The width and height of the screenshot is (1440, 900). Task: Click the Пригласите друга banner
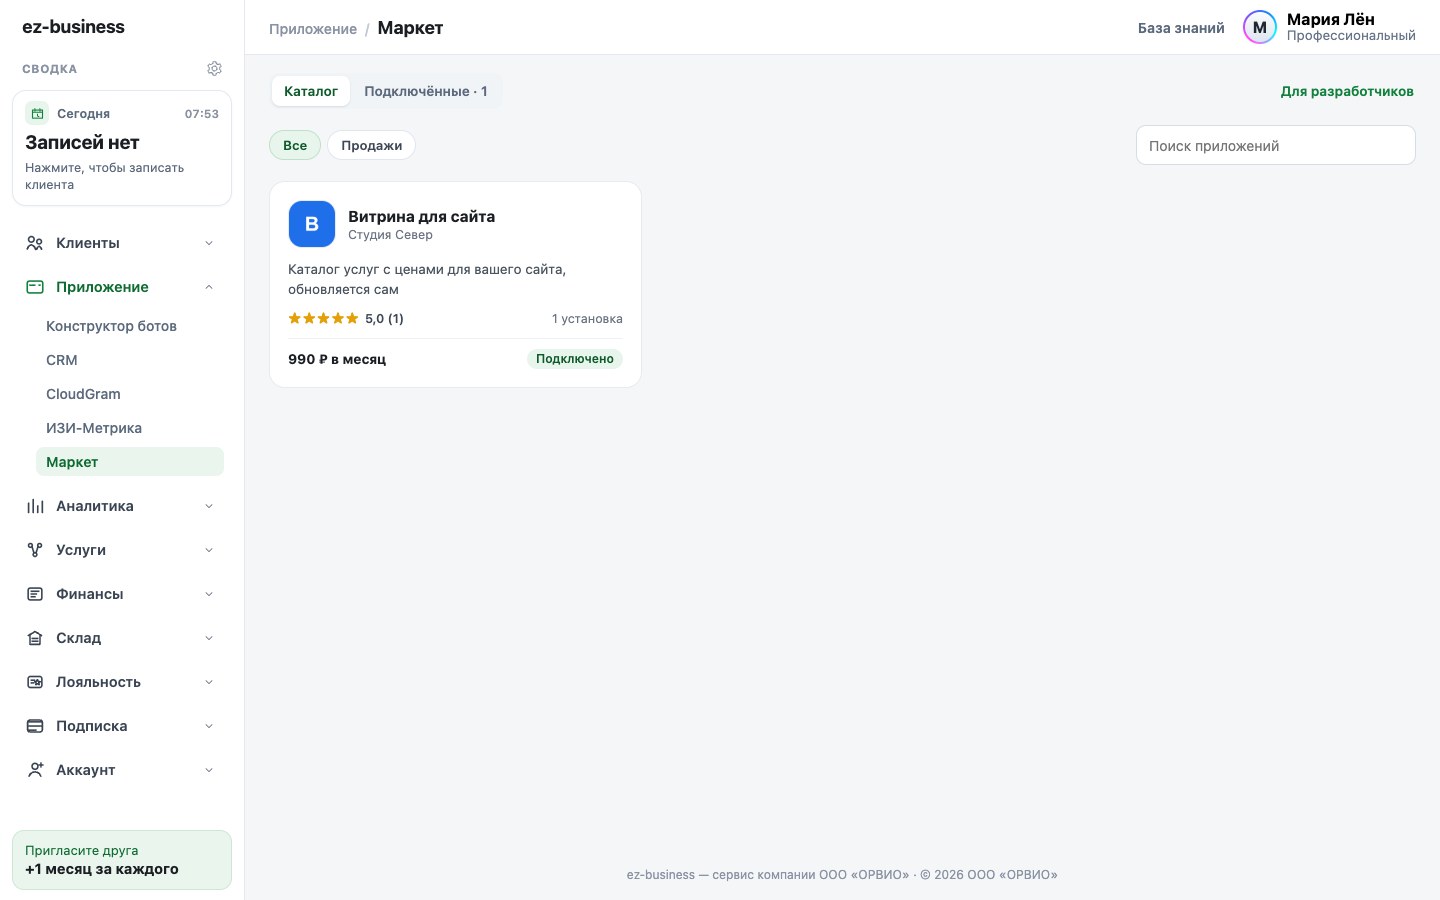[122, 860]
